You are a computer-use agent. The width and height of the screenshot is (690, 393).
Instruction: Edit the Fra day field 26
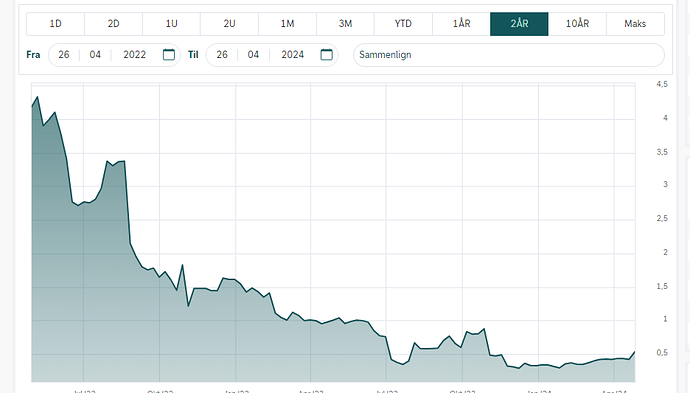[x=64, y=55]
